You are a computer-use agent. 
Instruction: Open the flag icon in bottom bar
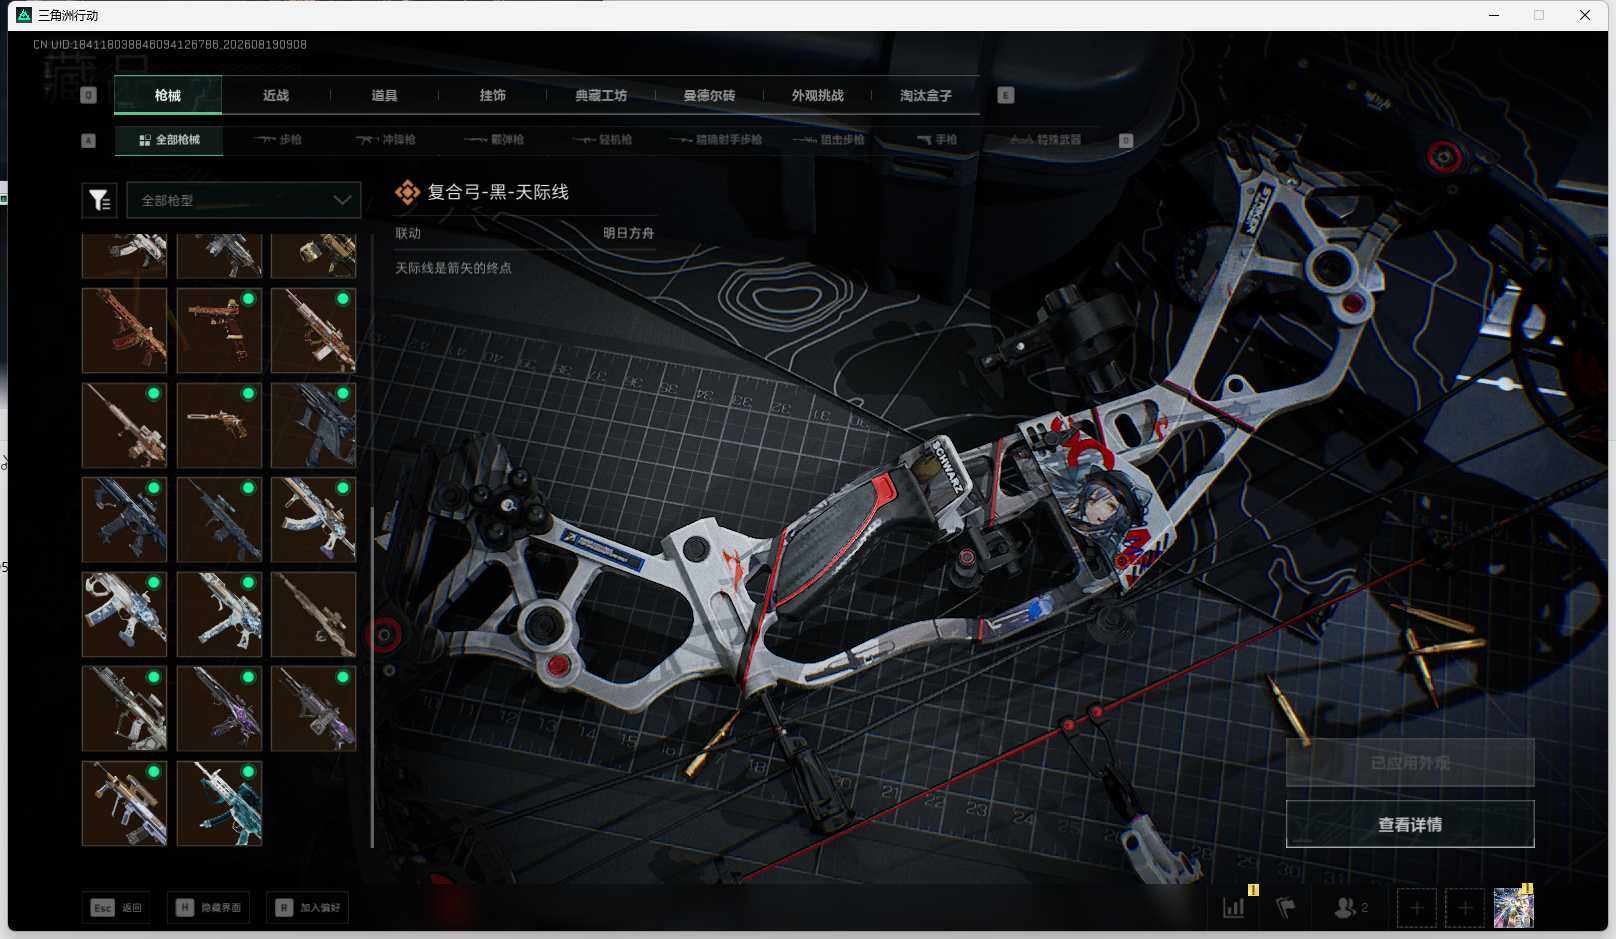click(1286, 907)
